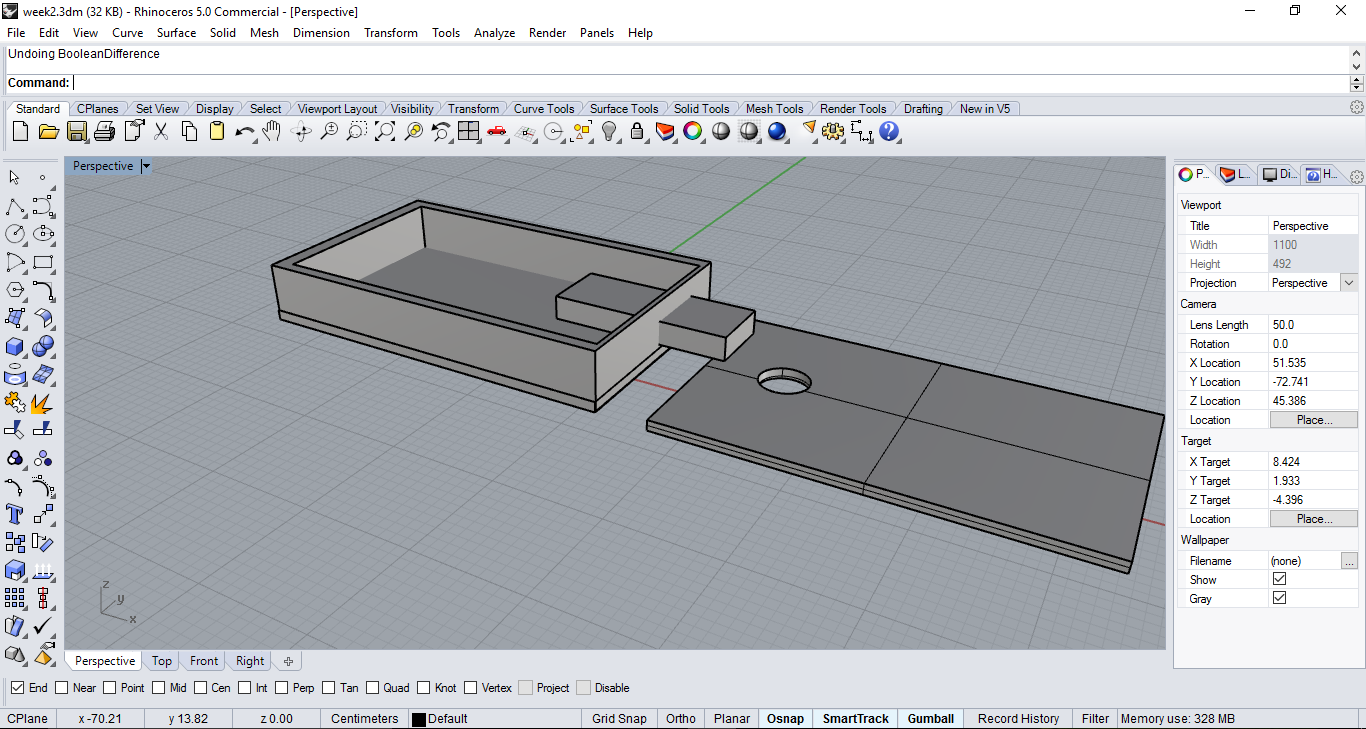Click the Lock objects padlock icon
Viewport: 1366px width, 729px height.
pyautogui.click(x=637, y=131)
